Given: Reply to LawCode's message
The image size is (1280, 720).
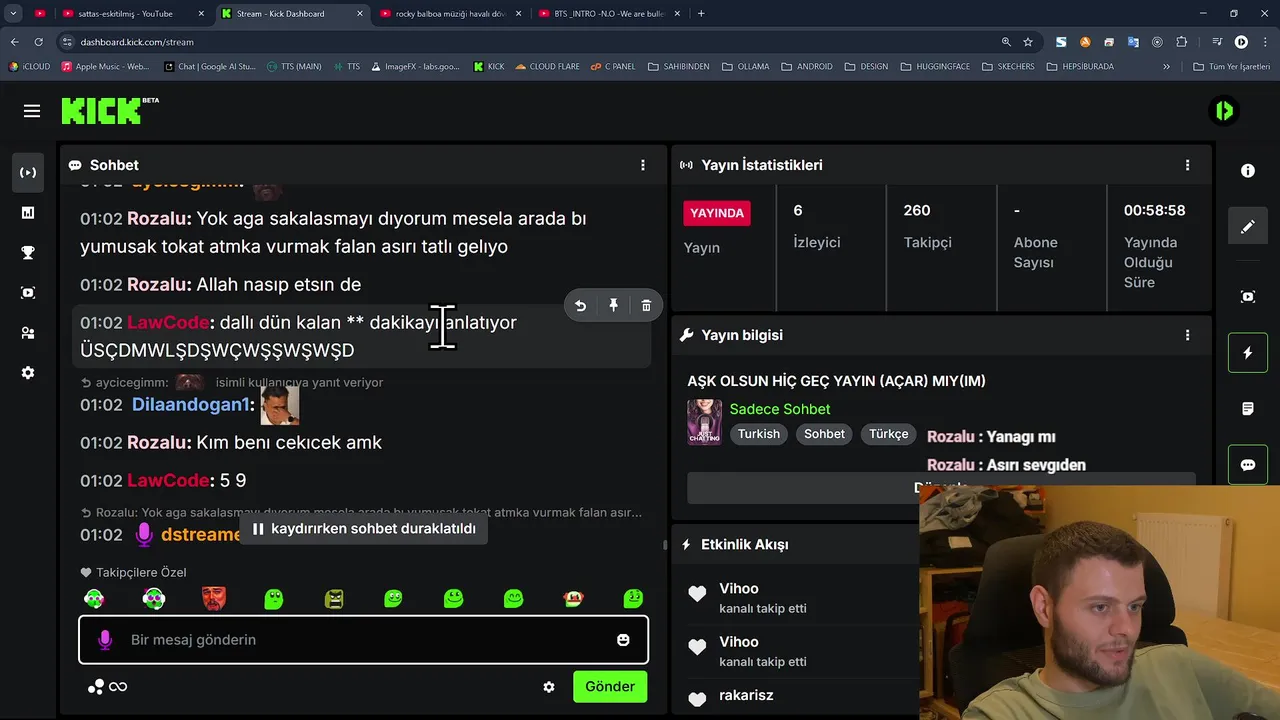Looking at the screenshot, I should click(580, 306).
